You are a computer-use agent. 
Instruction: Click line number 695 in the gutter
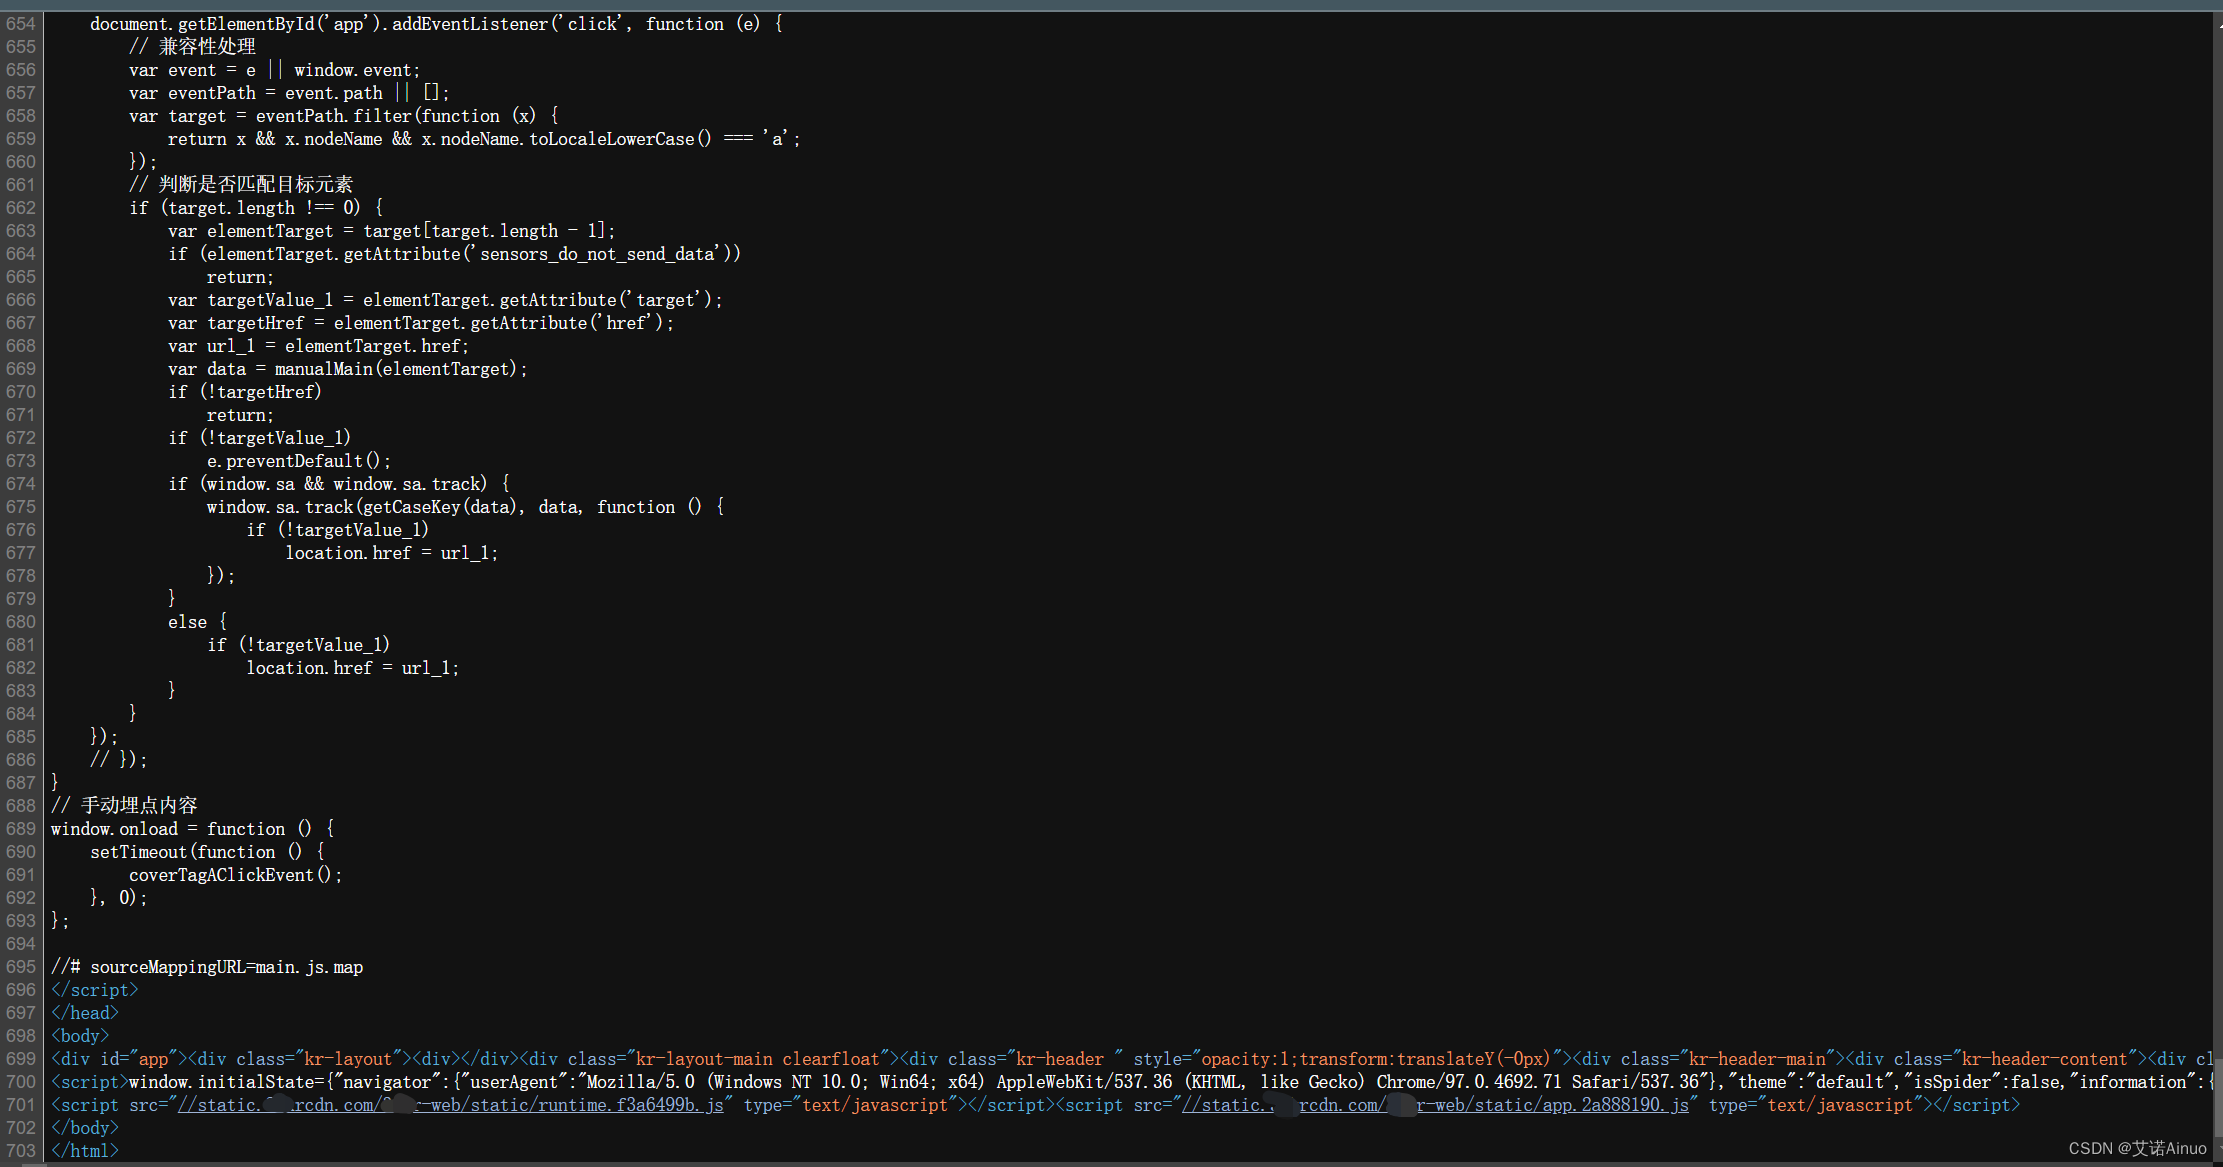point(21,967)
